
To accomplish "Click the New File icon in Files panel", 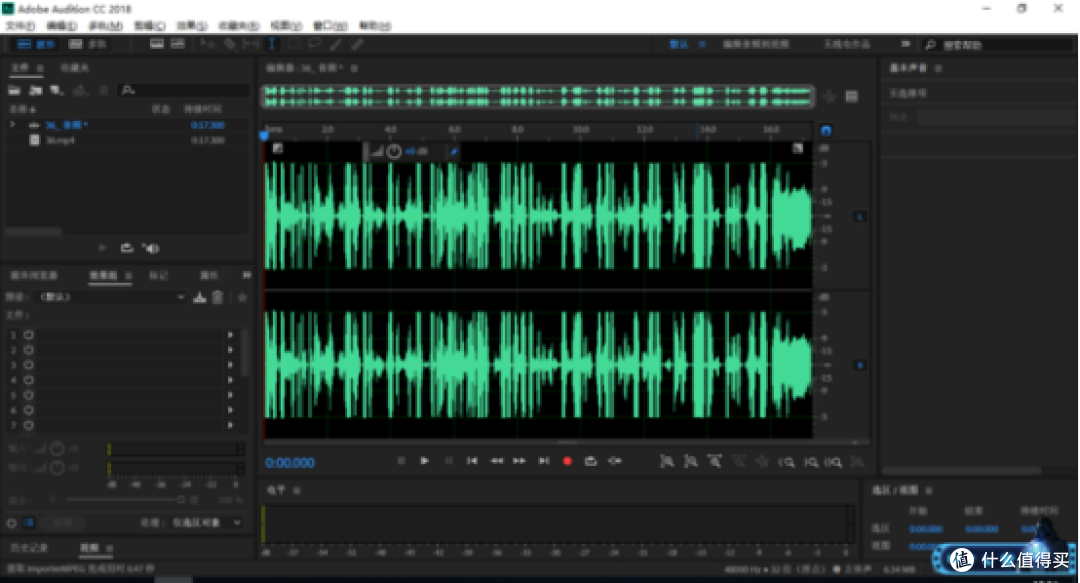I will point(57,90).
